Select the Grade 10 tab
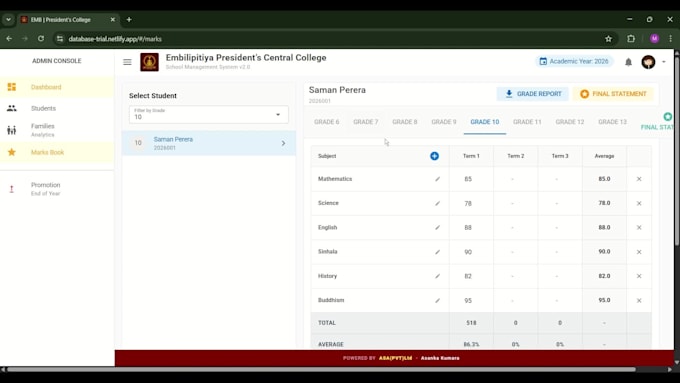The height and width of the screenshot is (383, 680). pos(484,122)
